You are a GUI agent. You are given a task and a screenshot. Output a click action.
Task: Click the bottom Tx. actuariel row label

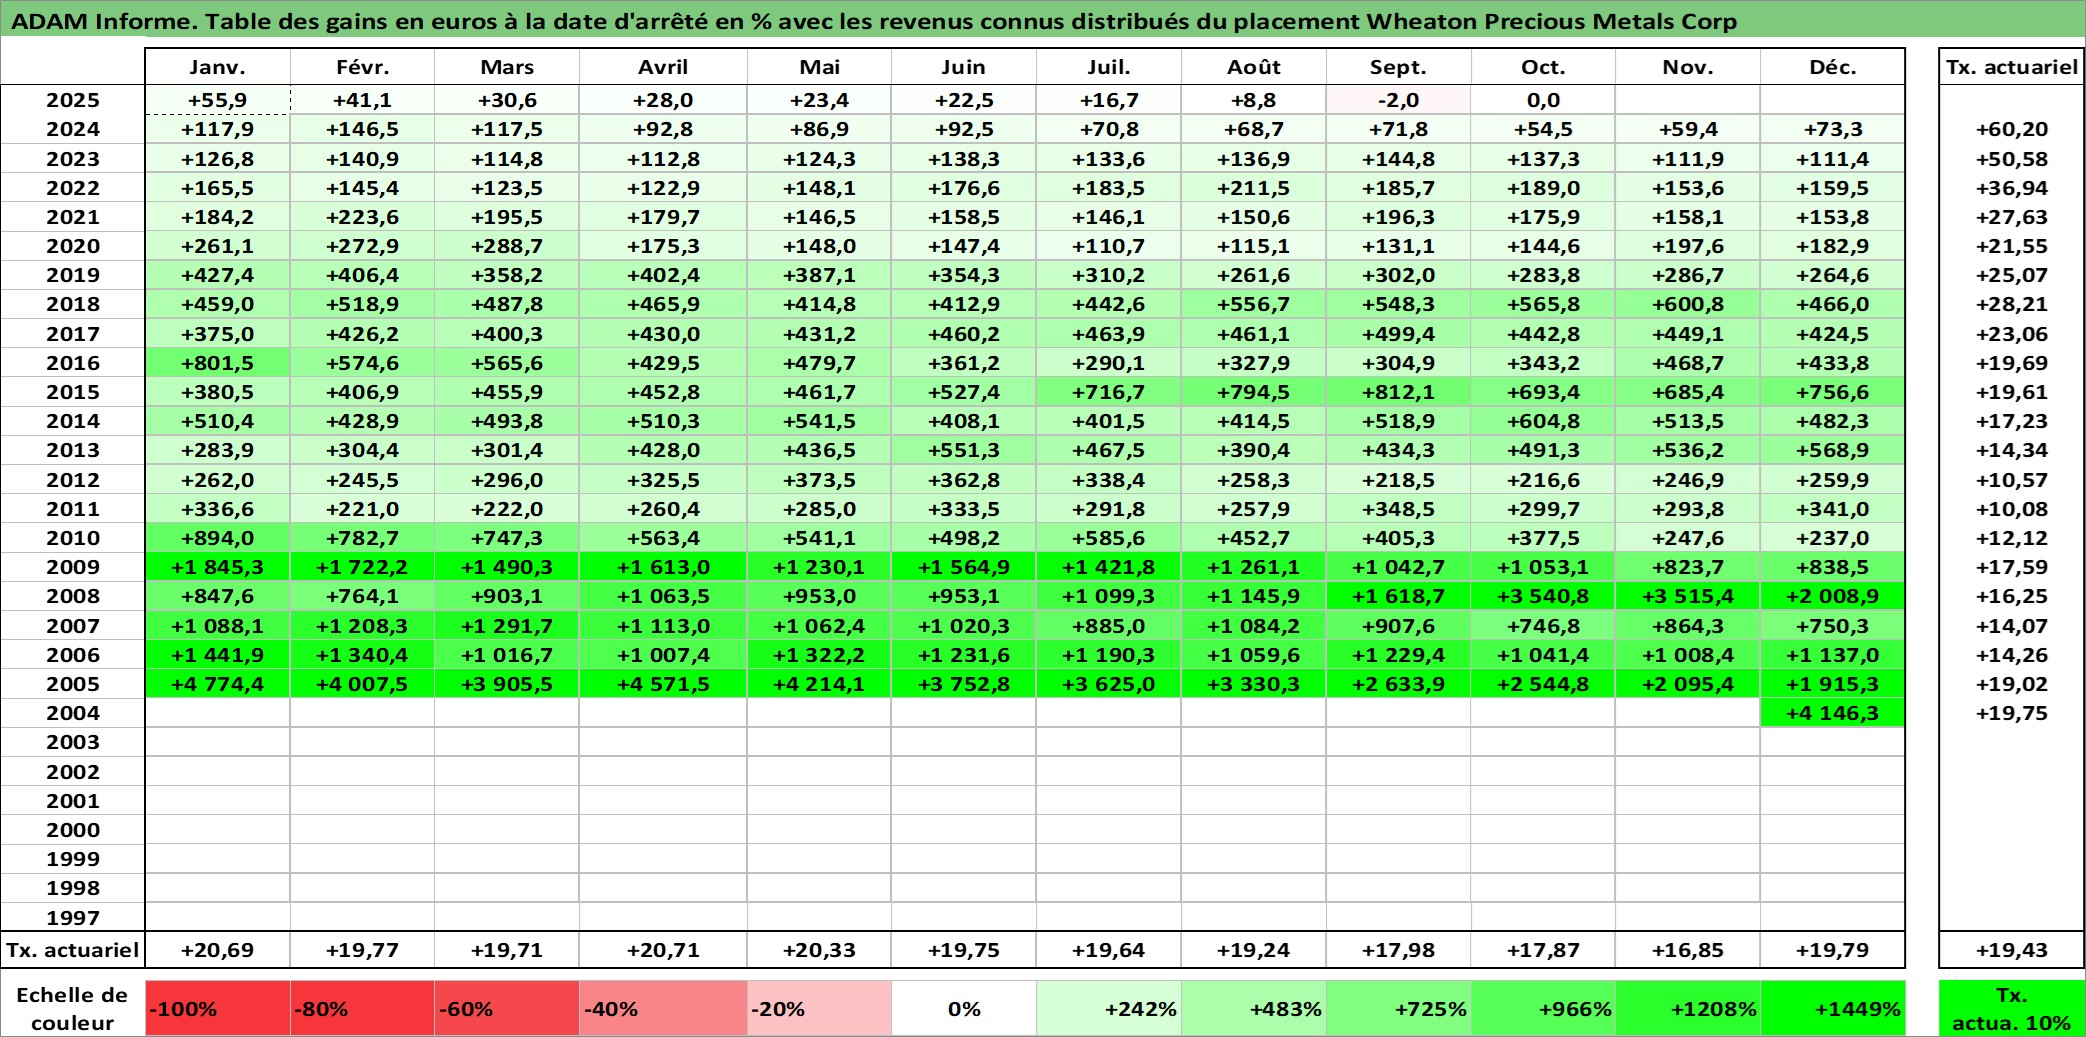[x=73, y=950]
